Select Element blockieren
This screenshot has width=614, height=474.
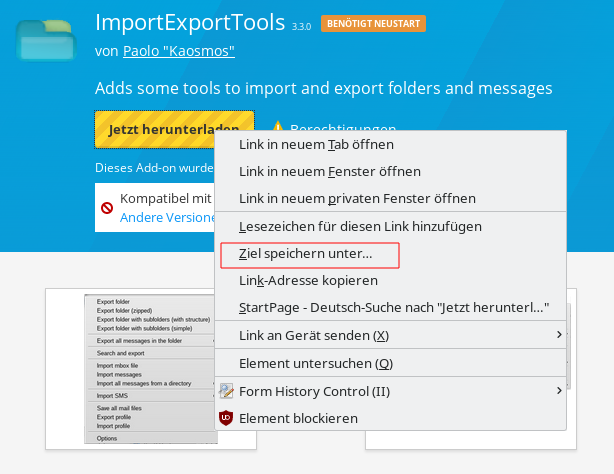[298, 418]
